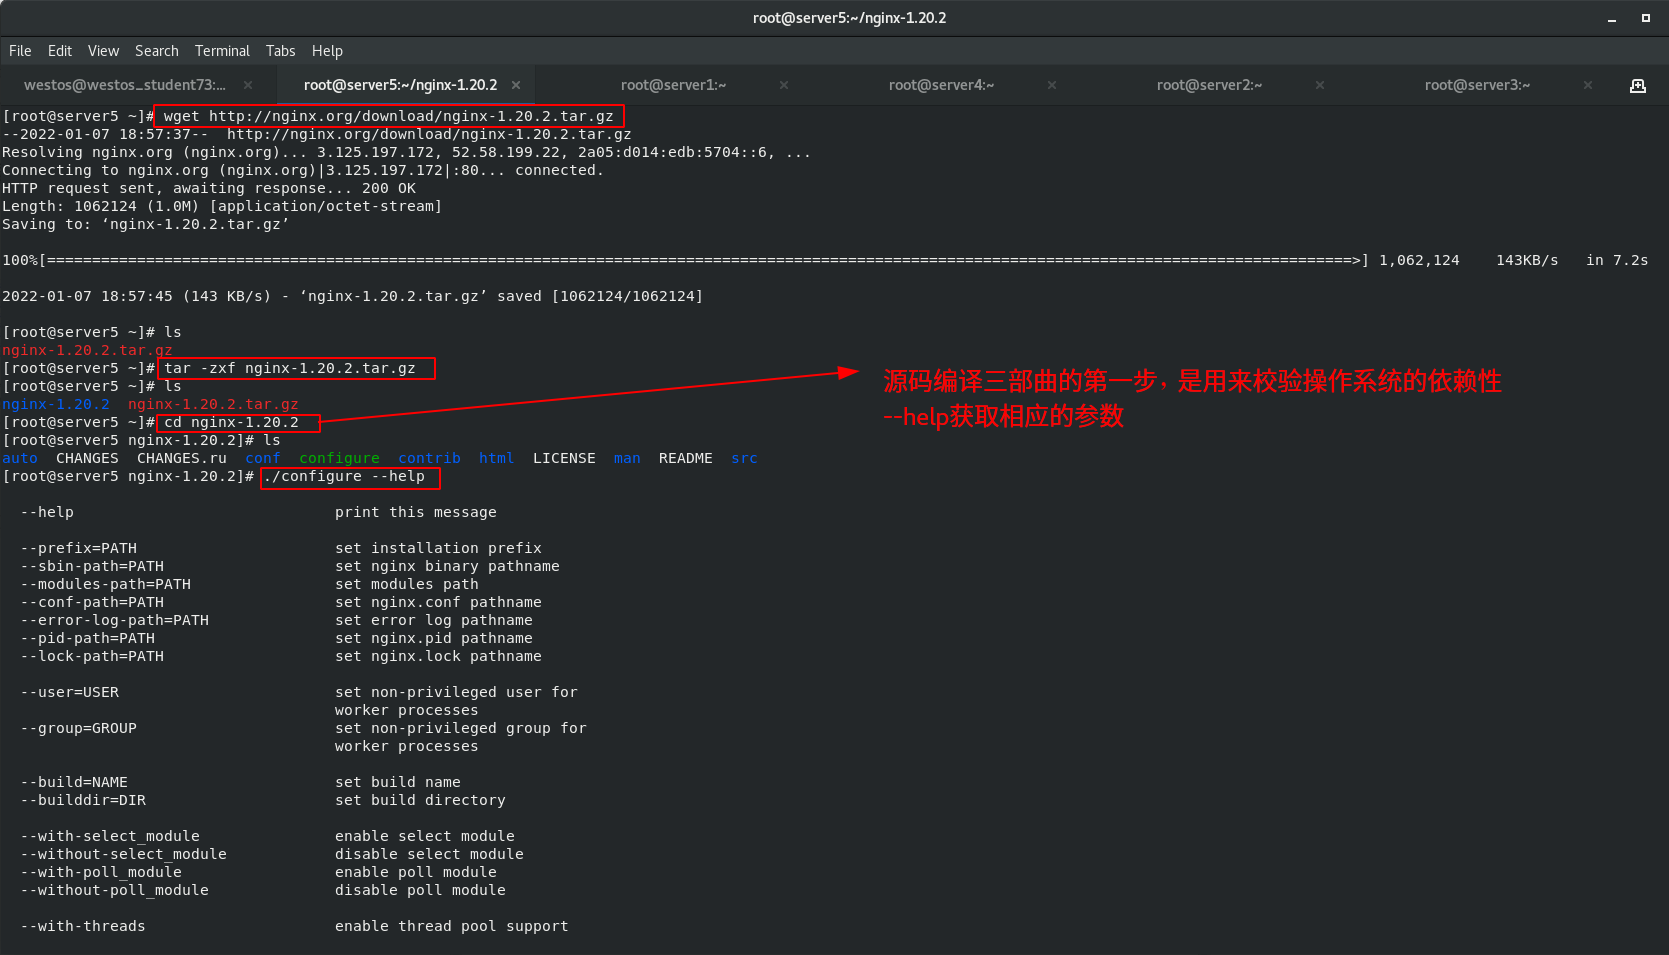Click the new terminal tab icon
The width and height of the screenshot is (1669, 955).
[x=1638, y=85]
